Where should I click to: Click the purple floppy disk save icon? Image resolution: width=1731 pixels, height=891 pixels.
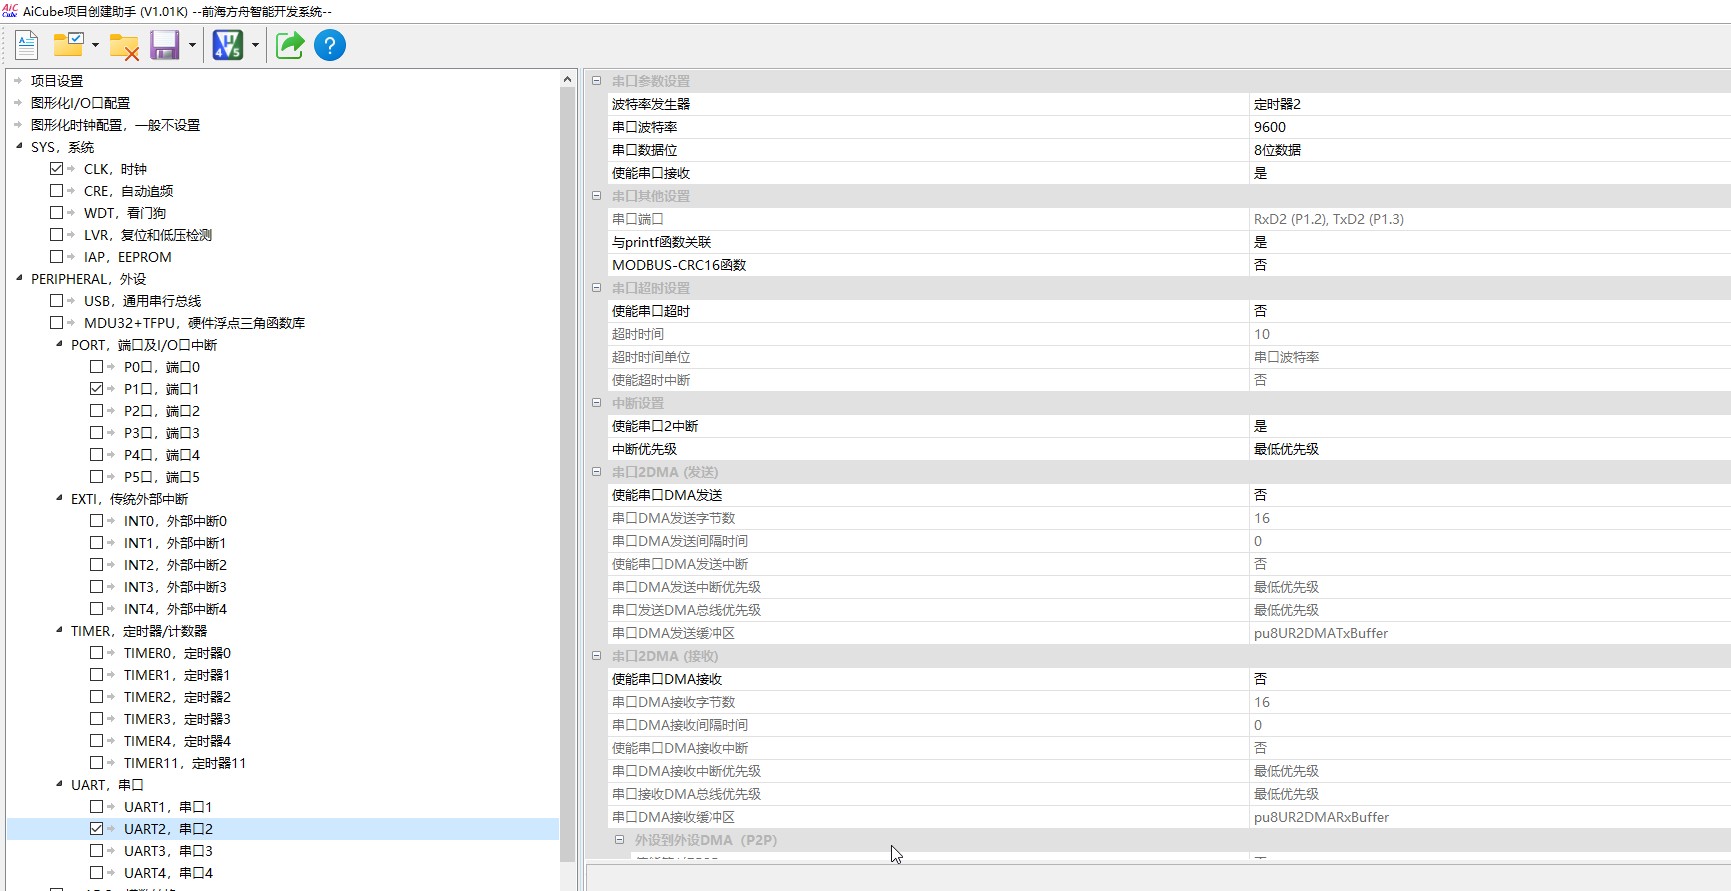(164, 45)
